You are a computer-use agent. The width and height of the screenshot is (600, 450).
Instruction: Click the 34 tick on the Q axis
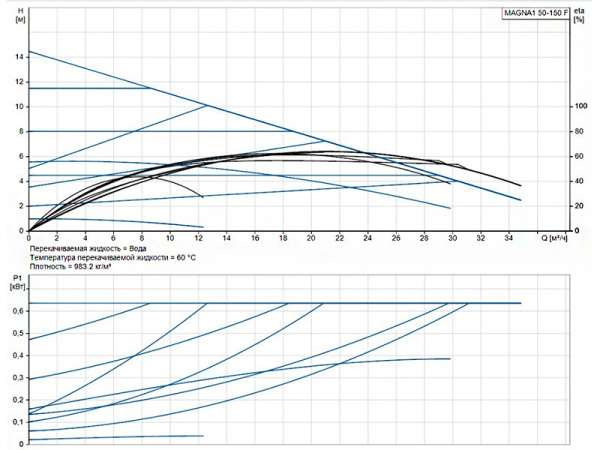coord(510,239)
